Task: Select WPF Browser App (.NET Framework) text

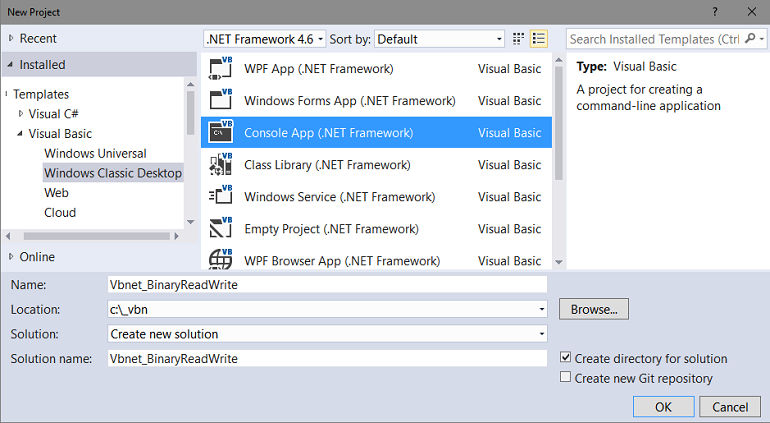Action: tap(342, 261)
